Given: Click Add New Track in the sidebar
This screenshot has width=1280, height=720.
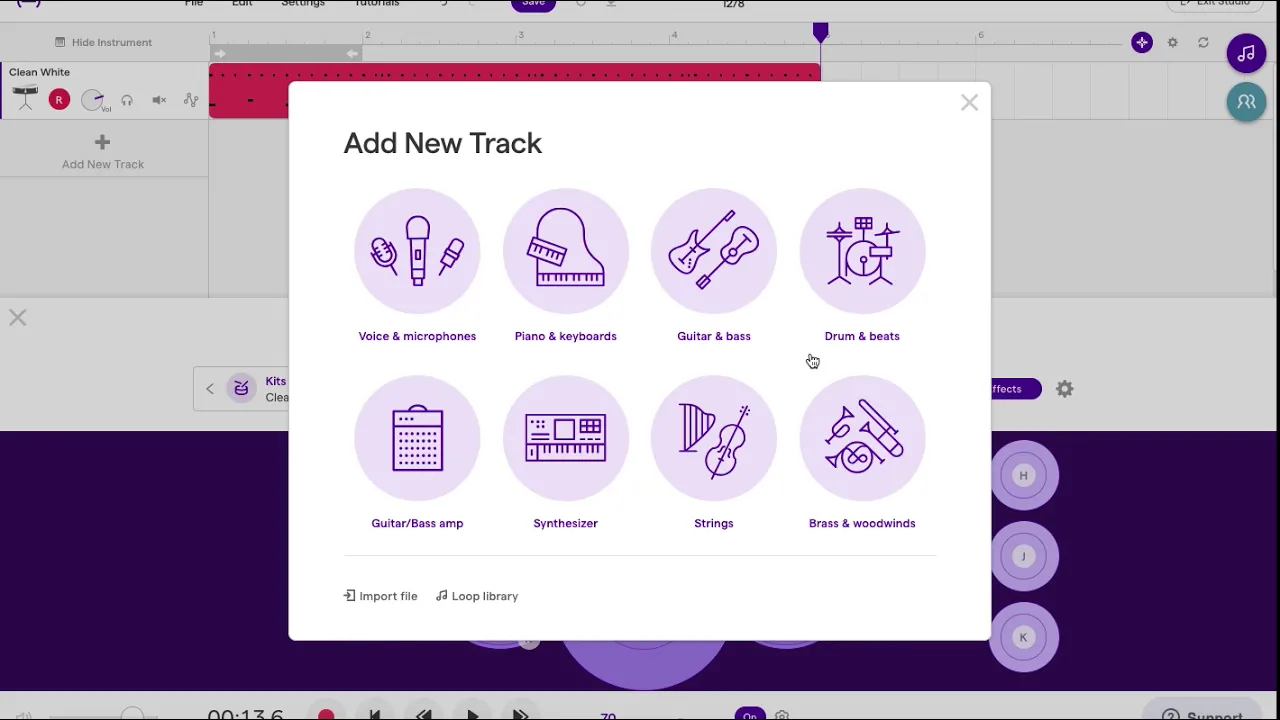Looking at the screenshot, I should coord(102,152).
